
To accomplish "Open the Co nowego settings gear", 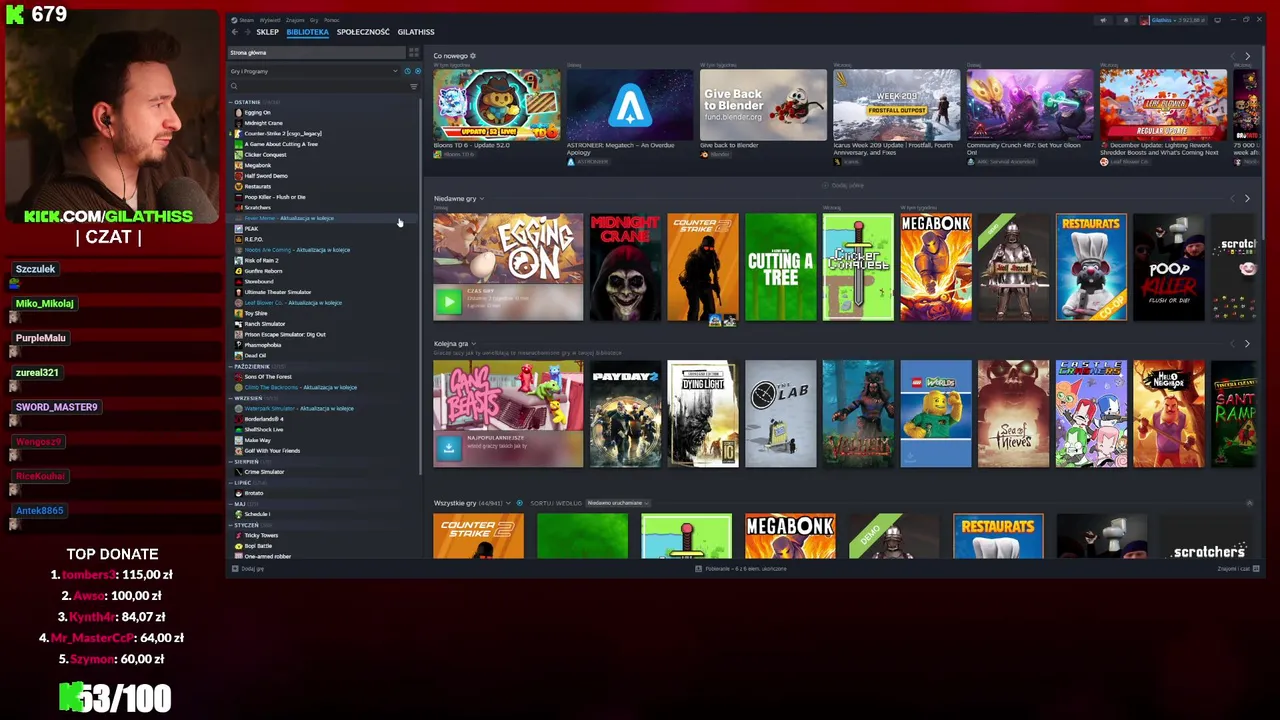I will (473, 56).
